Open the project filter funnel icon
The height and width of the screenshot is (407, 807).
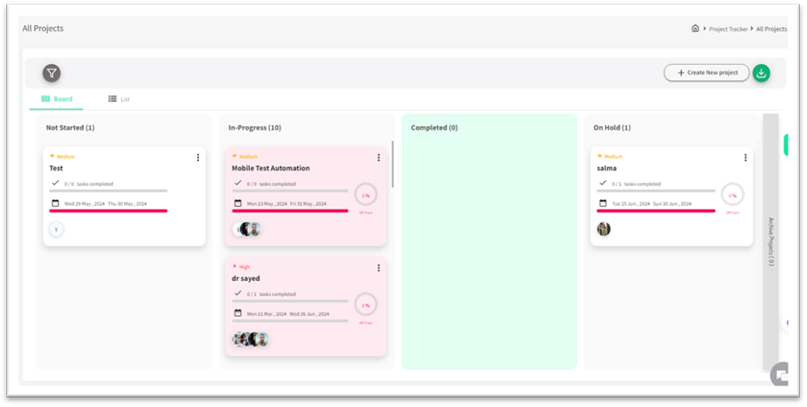[51, 73]
